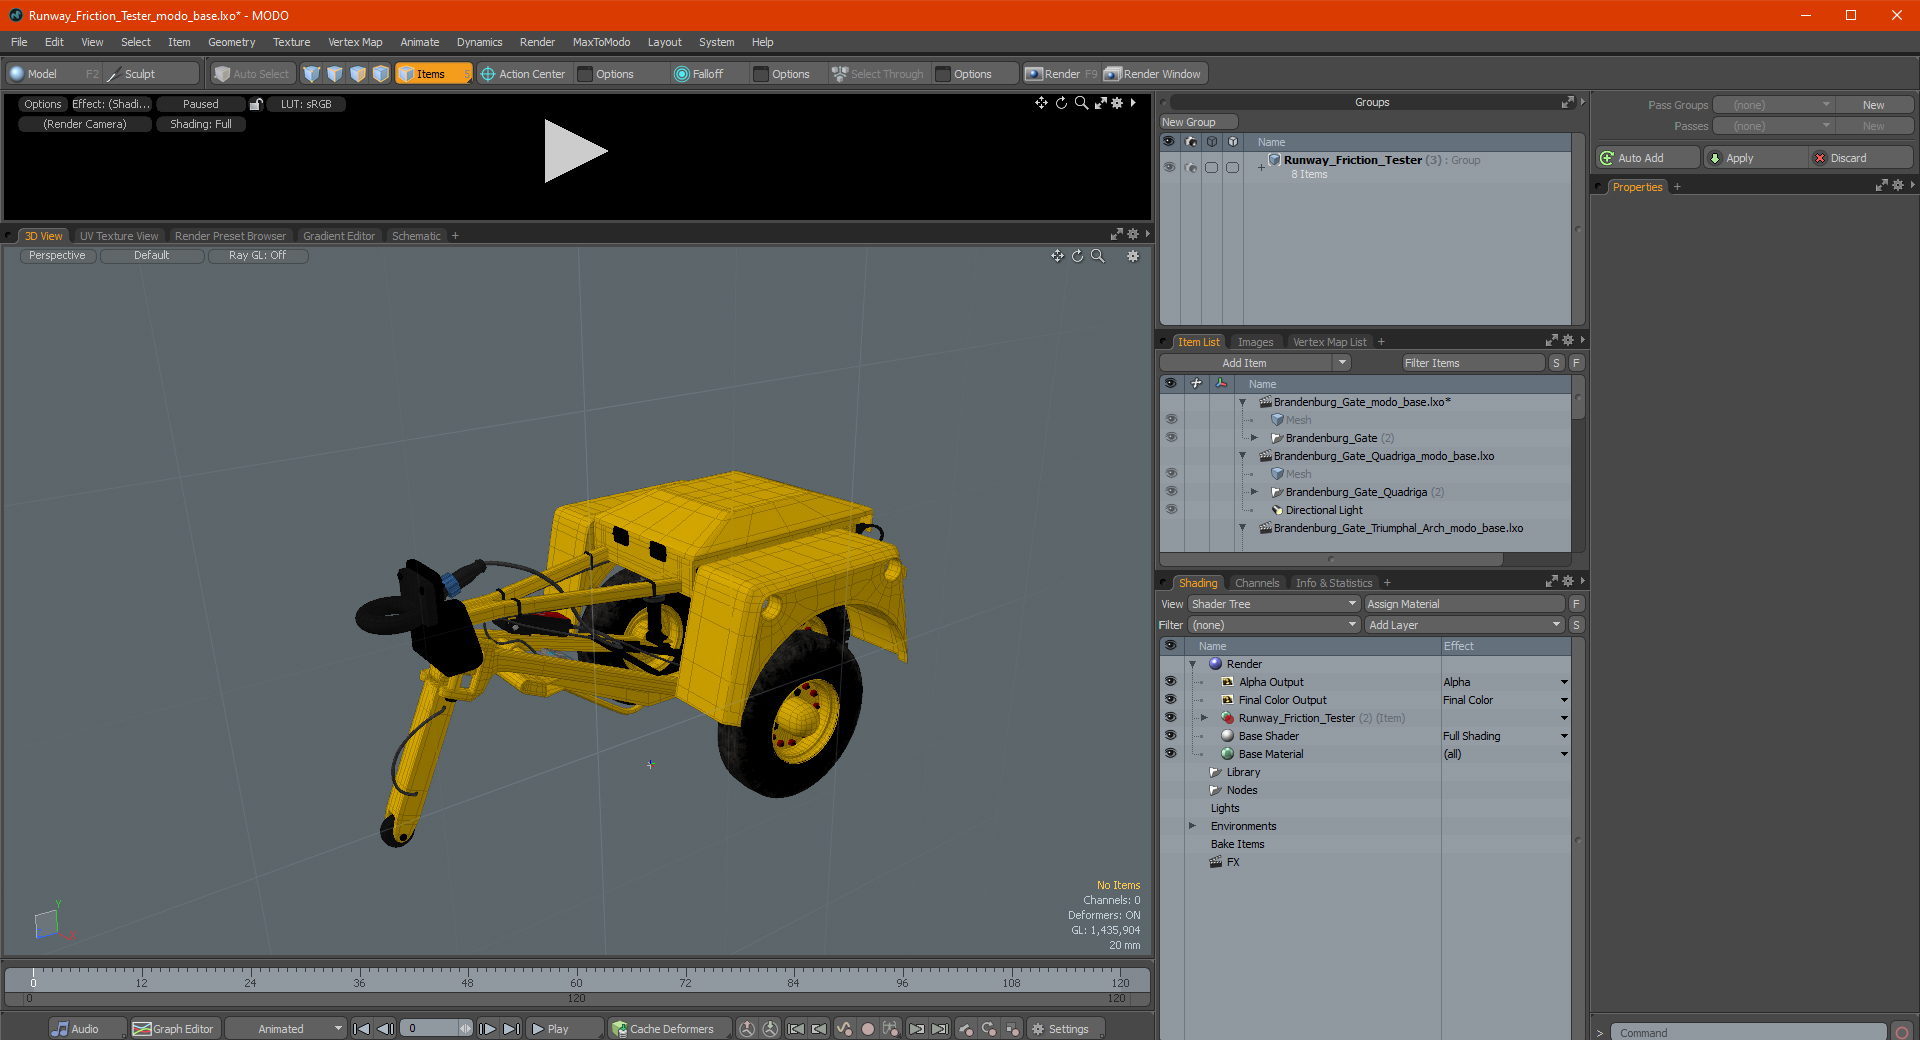Open Action Center tool
This screenshot has height=1040, width=1920.
click(x=522, y=74)
